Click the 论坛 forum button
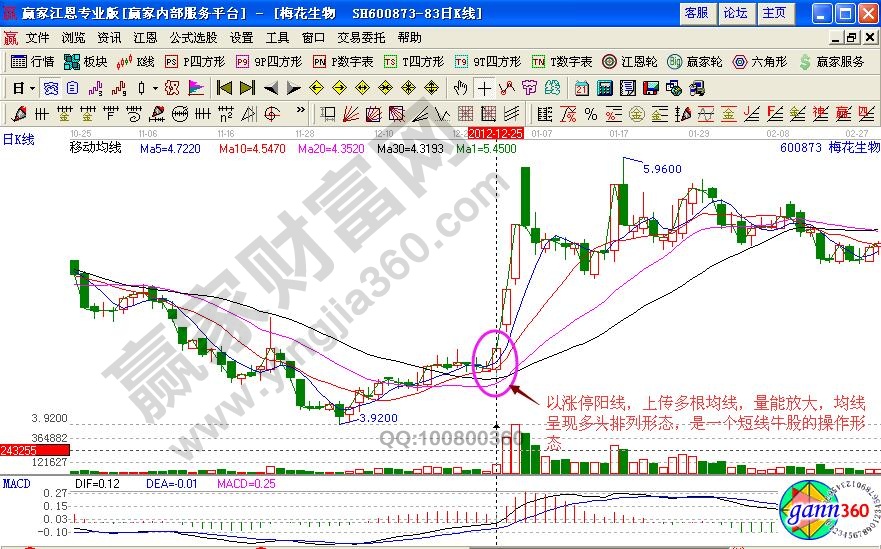The width and height of the screenshot is (881, 549). pyautogui.click(x=735, y=13)
